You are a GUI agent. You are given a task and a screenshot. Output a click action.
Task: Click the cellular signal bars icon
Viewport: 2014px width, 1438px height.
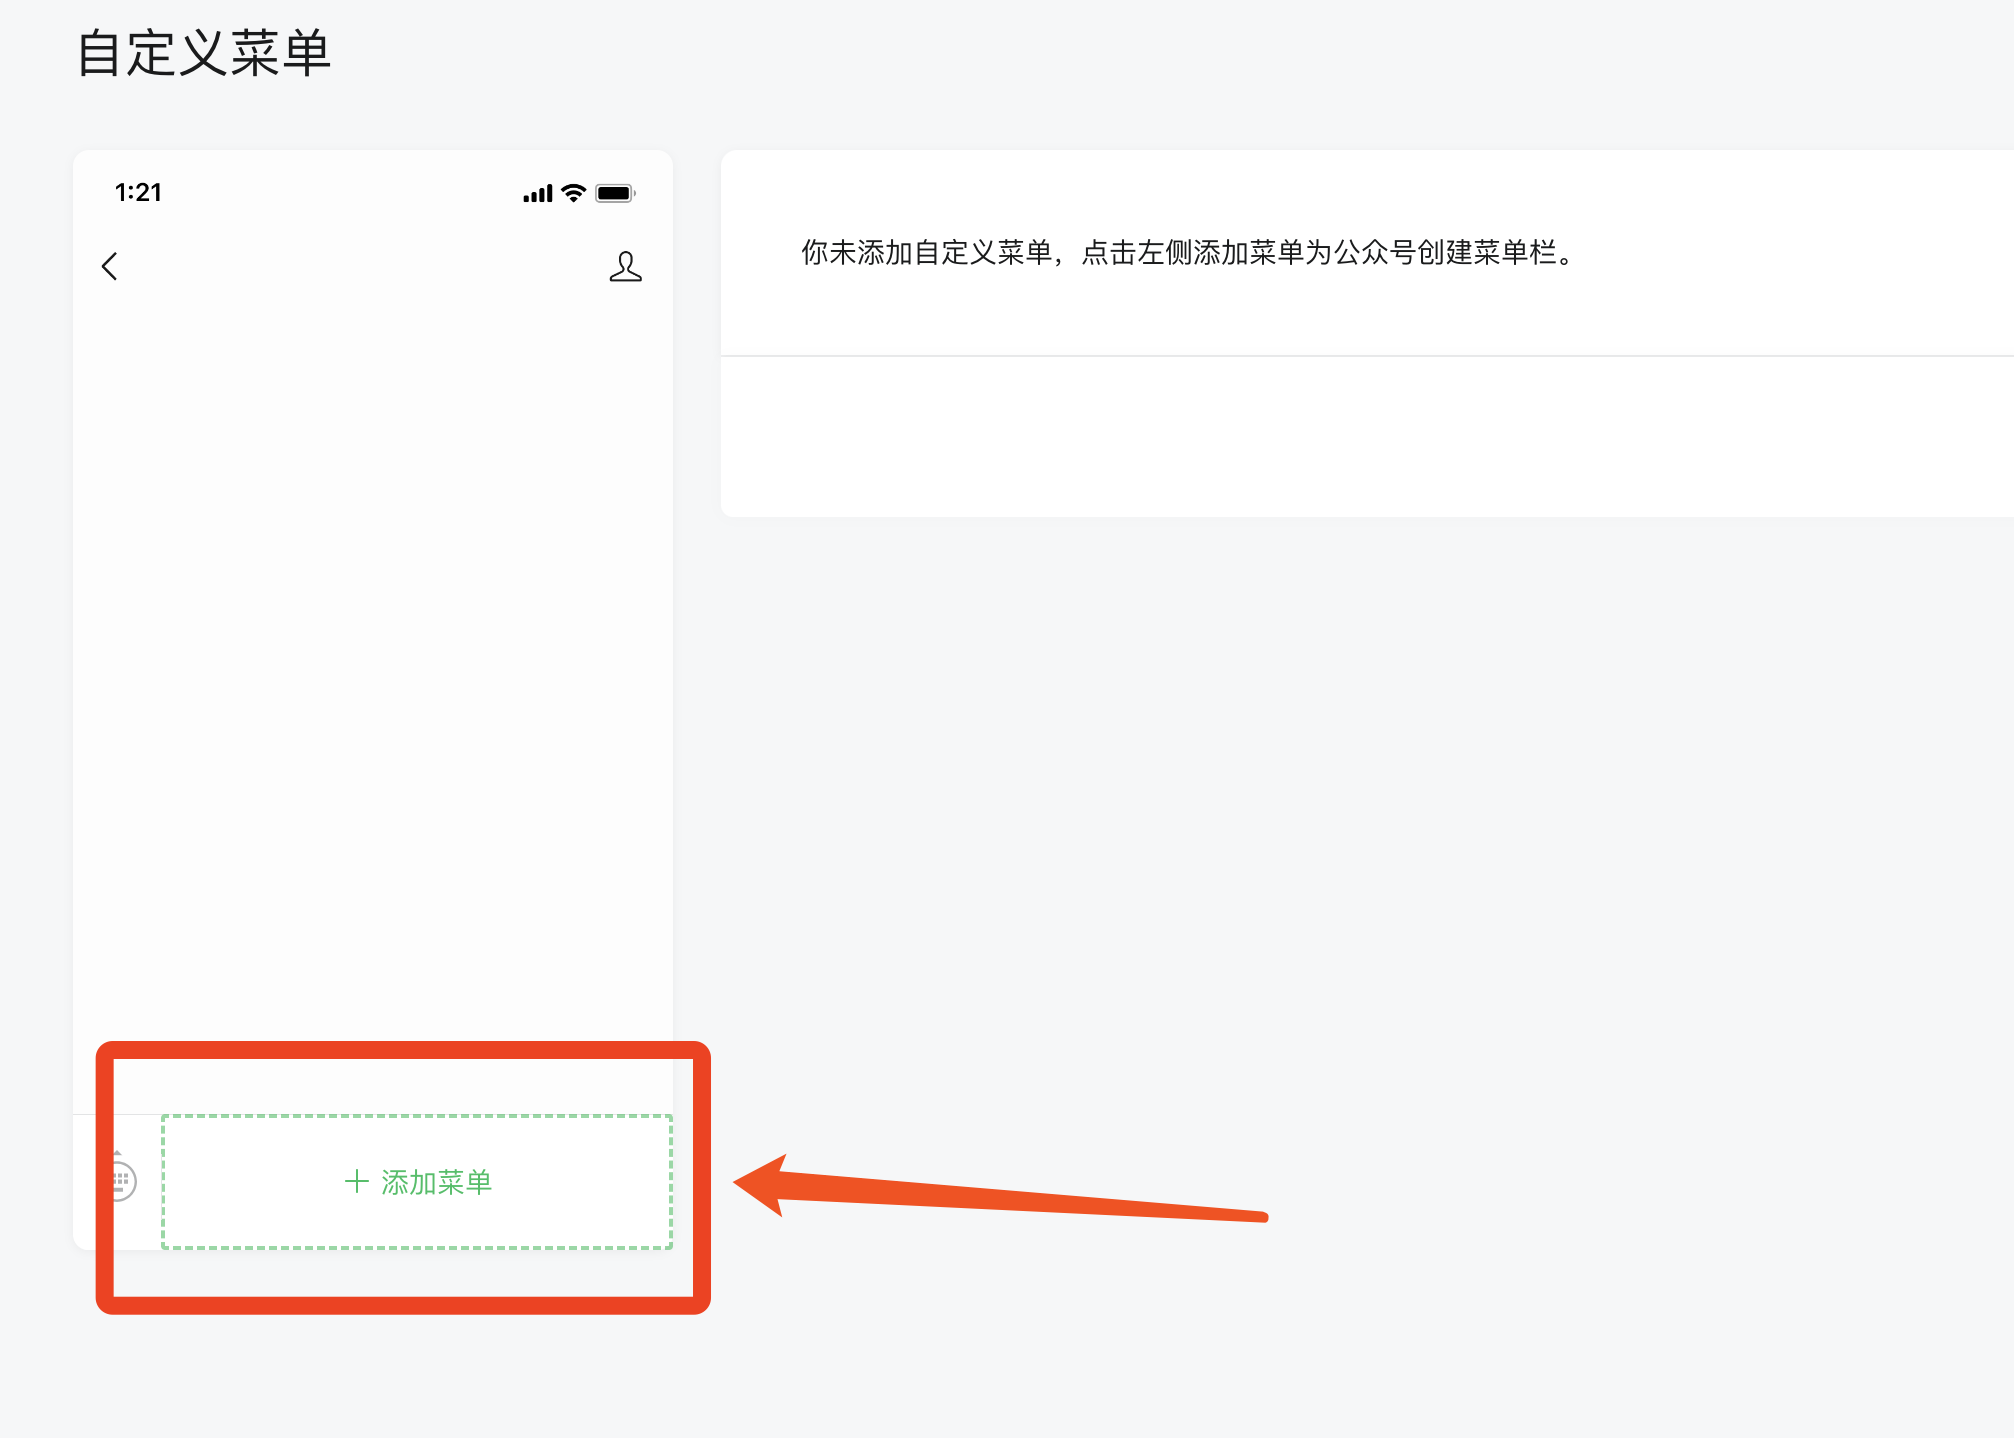click(x=538, y=194)
